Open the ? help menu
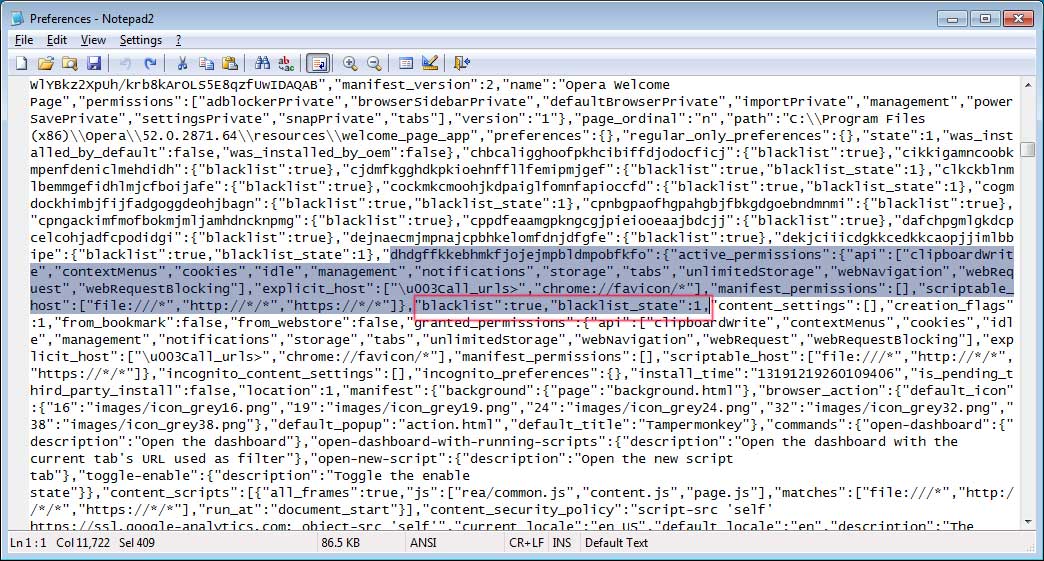 coord(178,40)
